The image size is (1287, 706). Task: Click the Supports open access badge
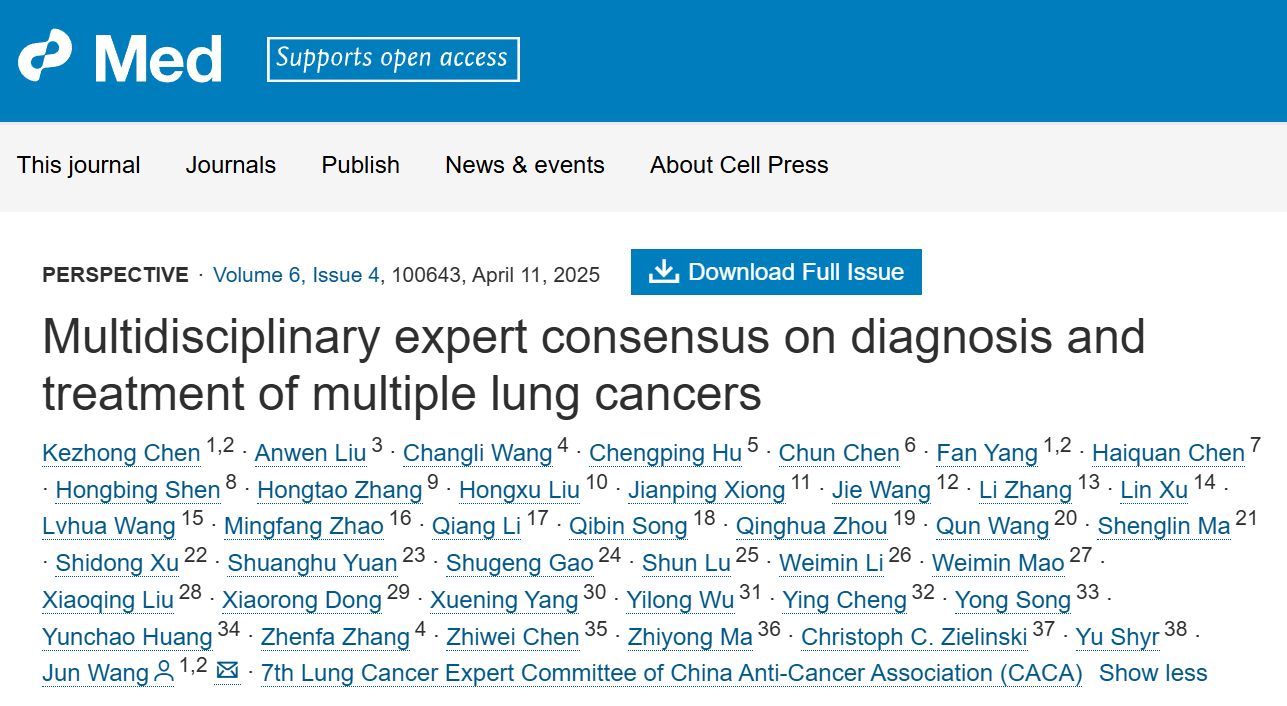(x=392, y=58)
